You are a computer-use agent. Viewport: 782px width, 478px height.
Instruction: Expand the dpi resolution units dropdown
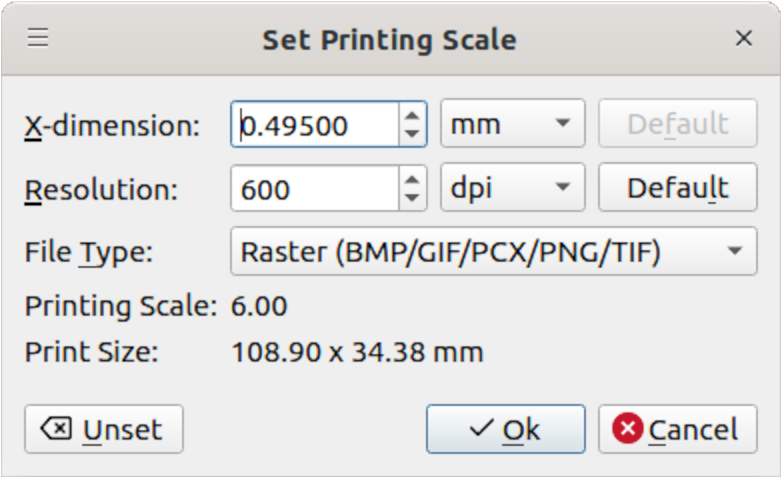[513, 188]
